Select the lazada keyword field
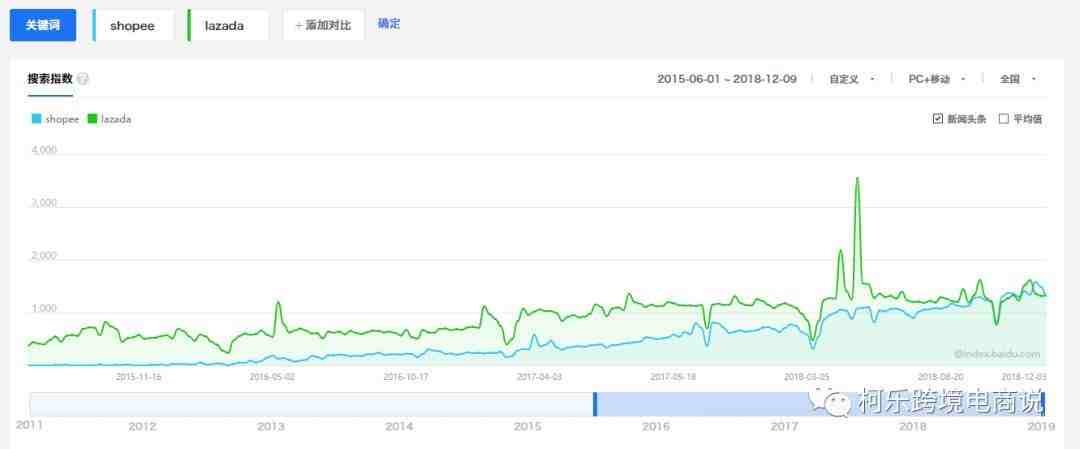Screen dimensions: 1080x449 pyautogui.click(x=227, y=25)
